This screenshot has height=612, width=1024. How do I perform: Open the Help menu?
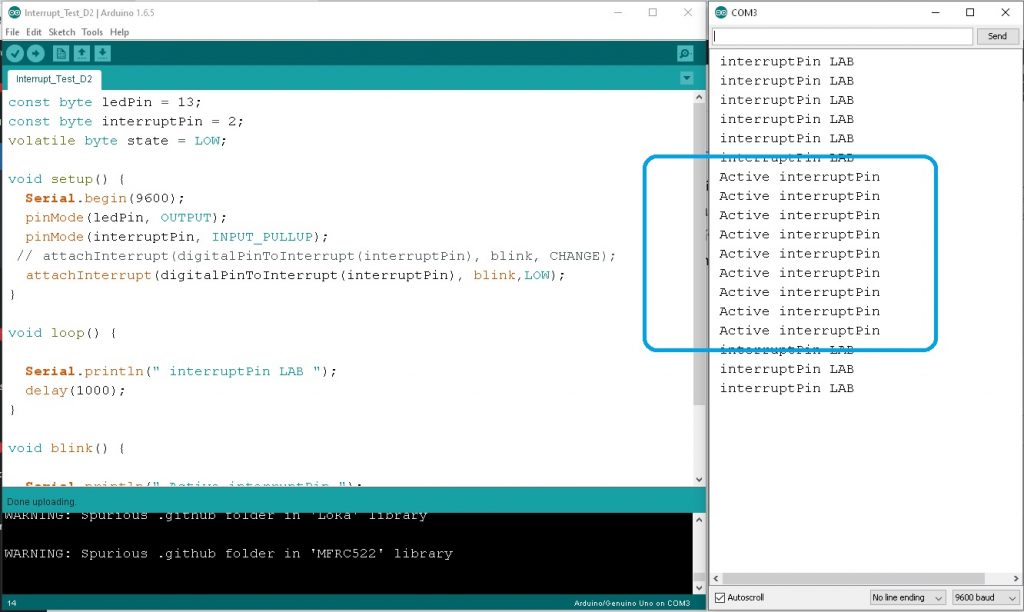point(120,32)
